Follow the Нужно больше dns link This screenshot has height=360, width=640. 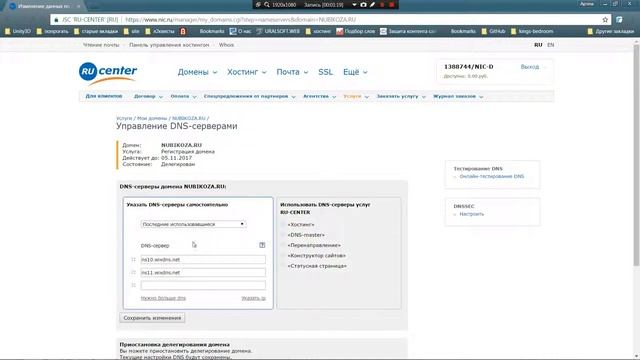[x=163, y=298]
